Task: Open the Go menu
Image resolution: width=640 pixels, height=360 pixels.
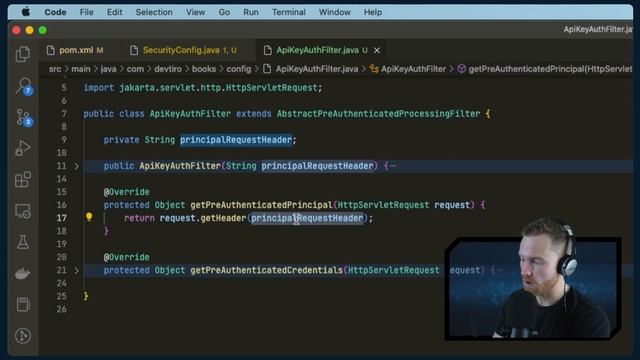Action: (224, 12)
